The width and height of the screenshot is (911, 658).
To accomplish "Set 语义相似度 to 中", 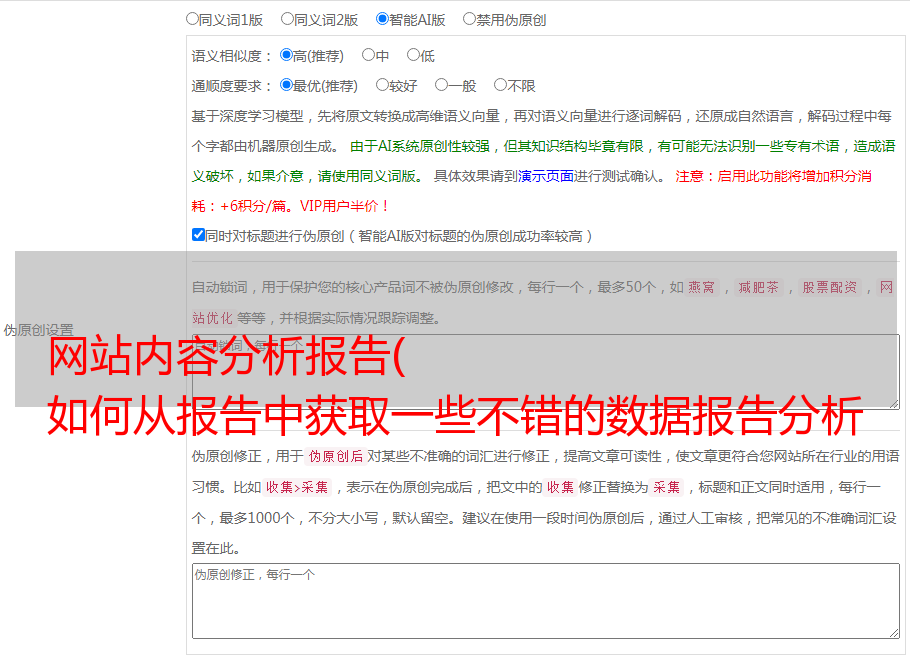I will [x=368, y=55].
